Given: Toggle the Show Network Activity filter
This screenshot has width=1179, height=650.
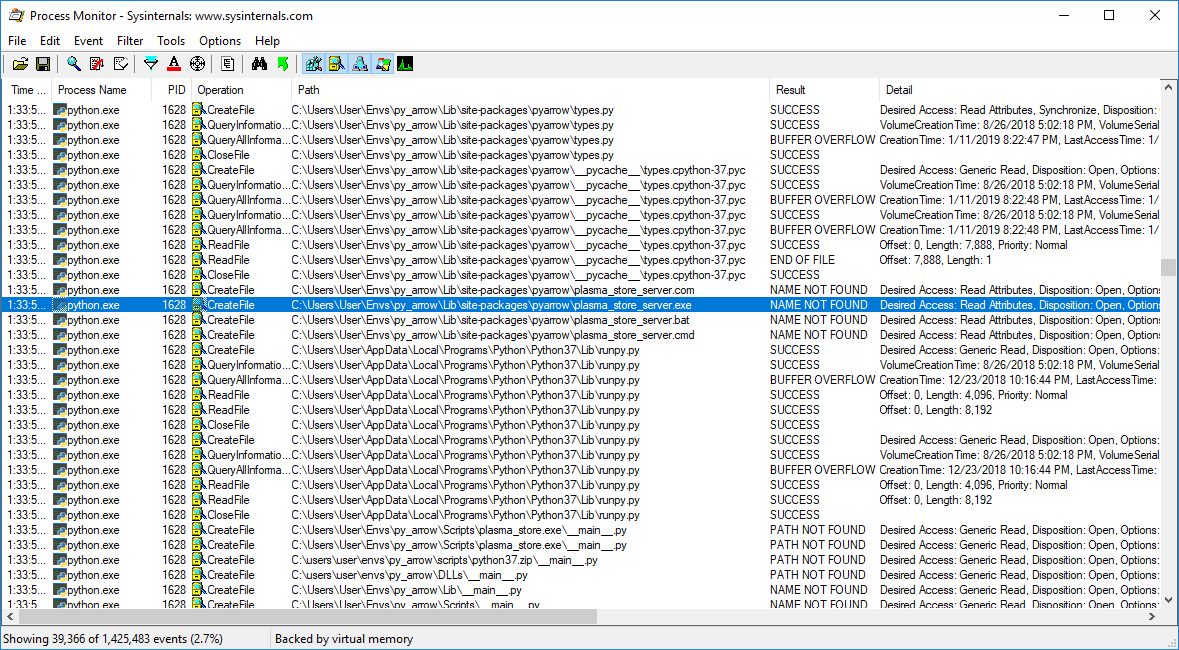Looking at the screenshot, I should pyautogui.click(x=361, y=63).
